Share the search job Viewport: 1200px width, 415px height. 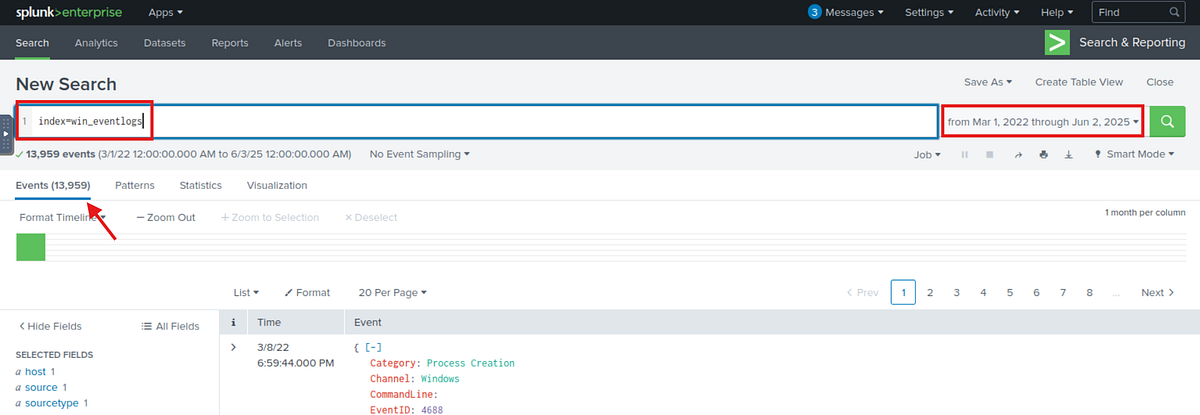tap(1018, 155)
